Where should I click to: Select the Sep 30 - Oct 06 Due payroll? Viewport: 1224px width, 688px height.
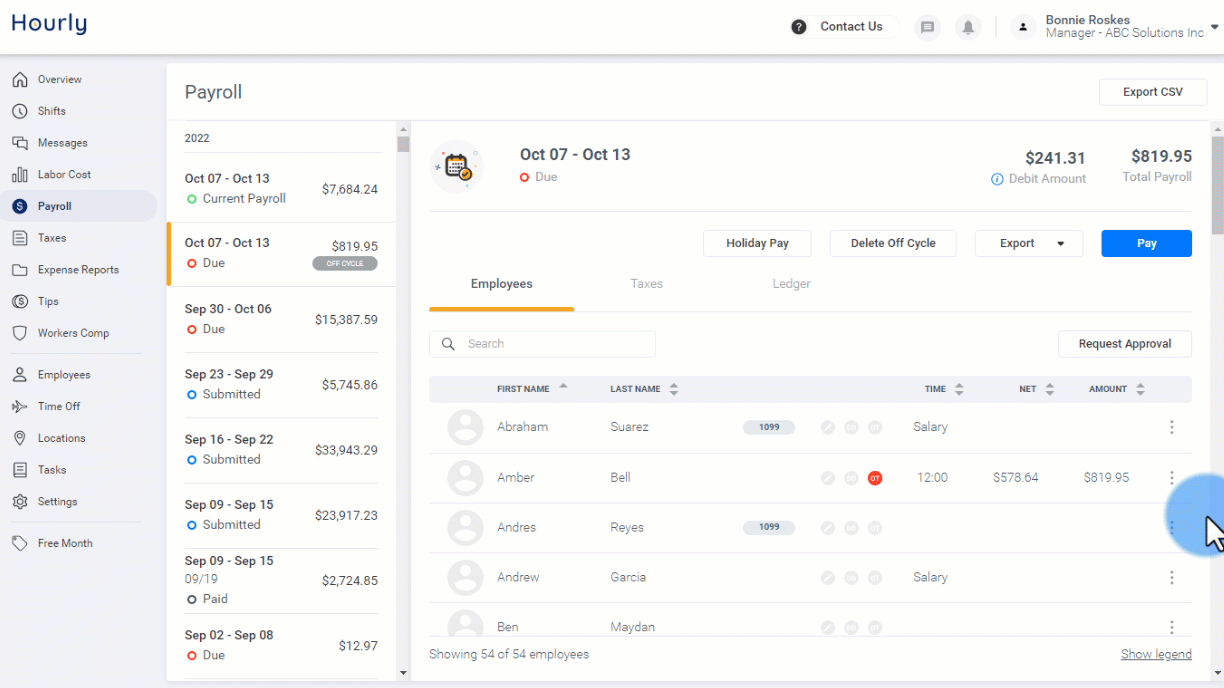tap(281, 320)
